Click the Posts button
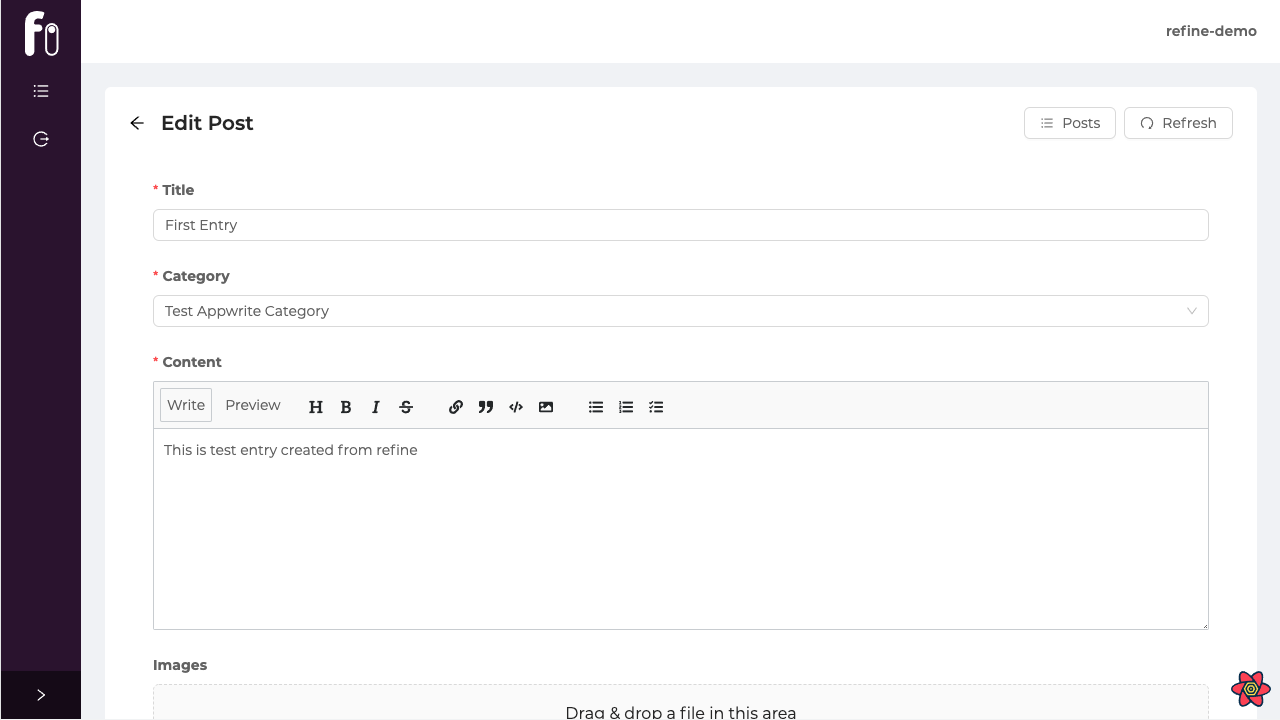Screen dimensions: 1280x720 1069,123
